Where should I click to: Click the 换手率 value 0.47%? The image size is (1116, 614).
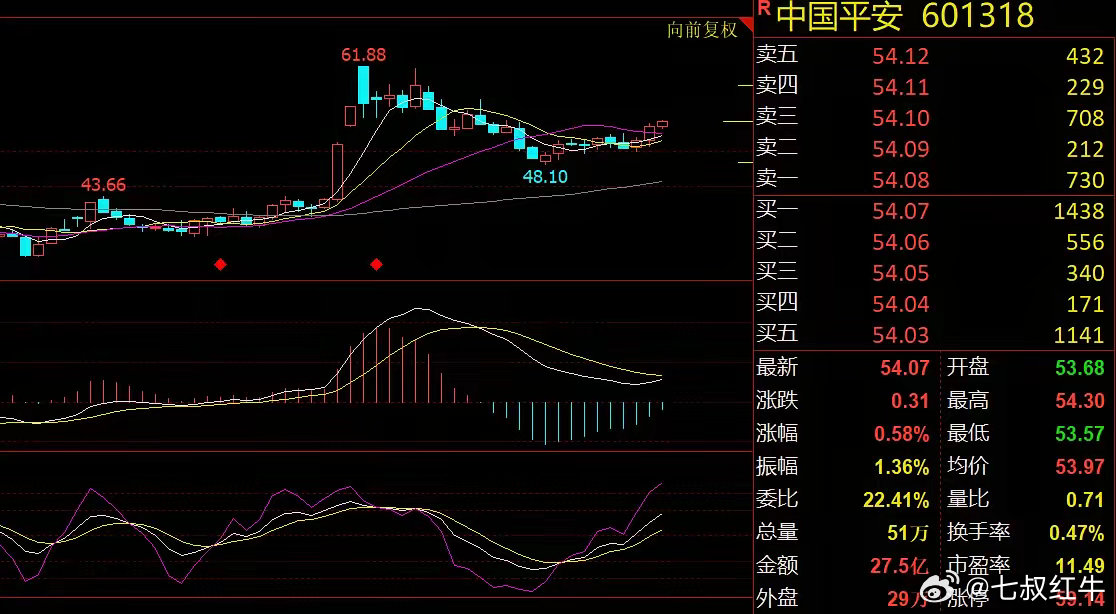[x=1078, y=532]
